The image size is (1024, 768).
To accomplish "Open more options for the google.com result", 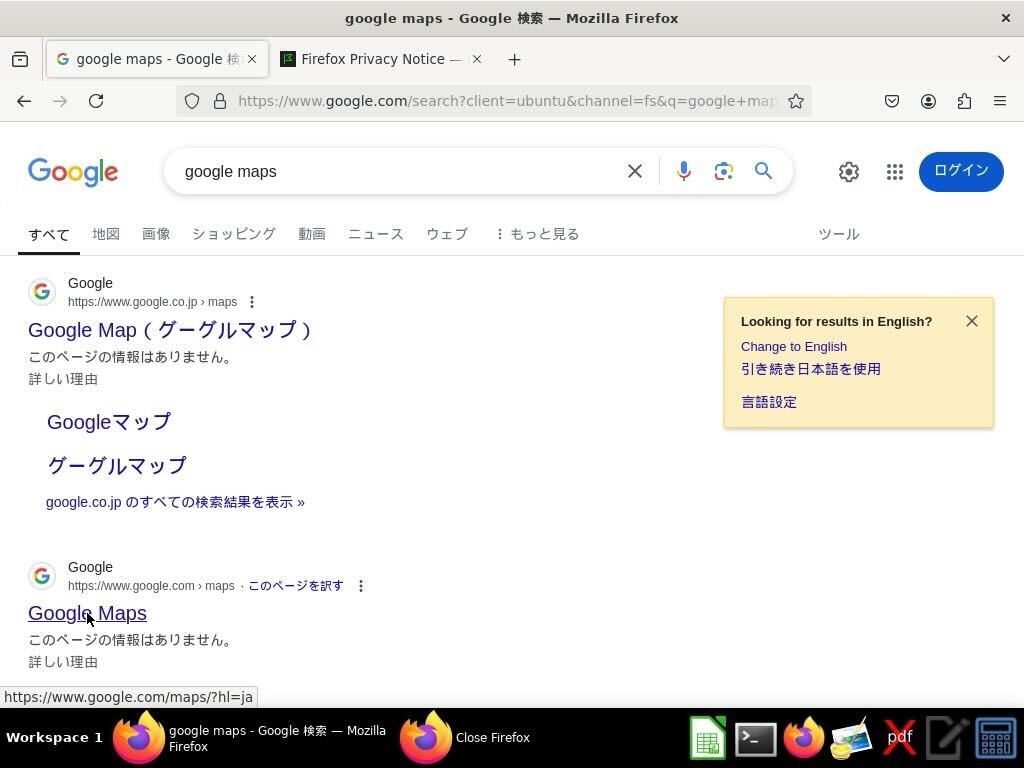I will 360,586.
